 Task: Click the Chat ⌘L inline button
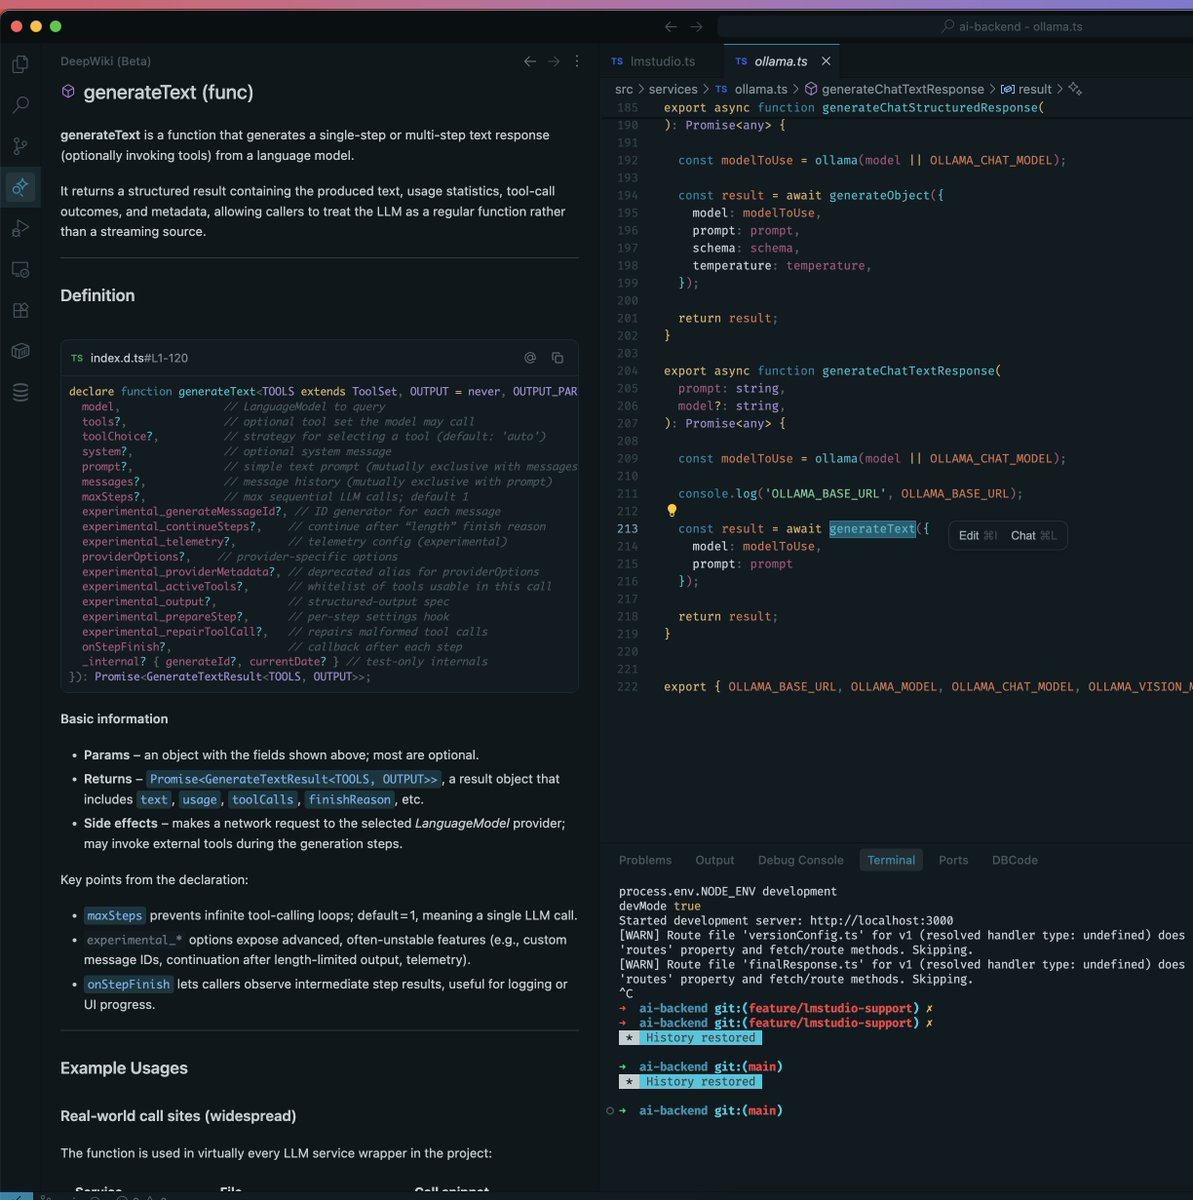pyautogui.click(x=1033, y=535)
